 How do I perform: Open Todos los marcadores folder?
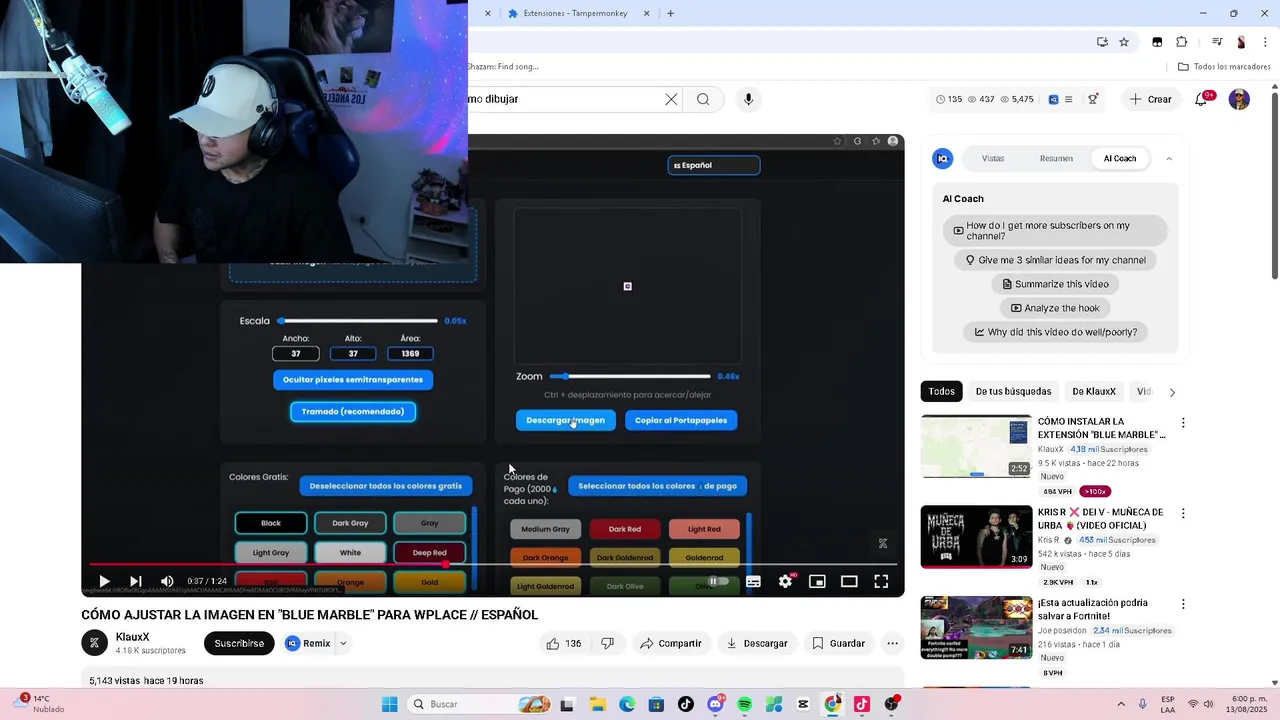tap(1224, 66)
